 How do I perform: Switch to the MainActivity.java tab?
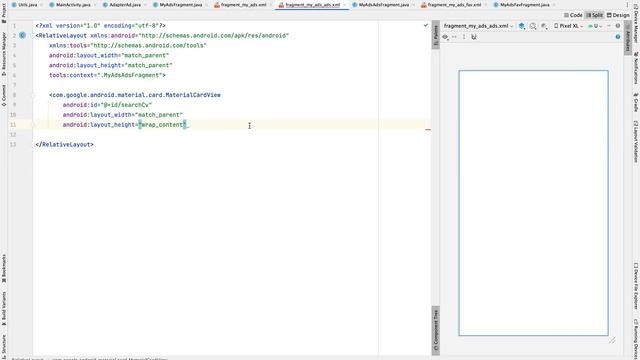pyautogui.click(x=73, y=5)
